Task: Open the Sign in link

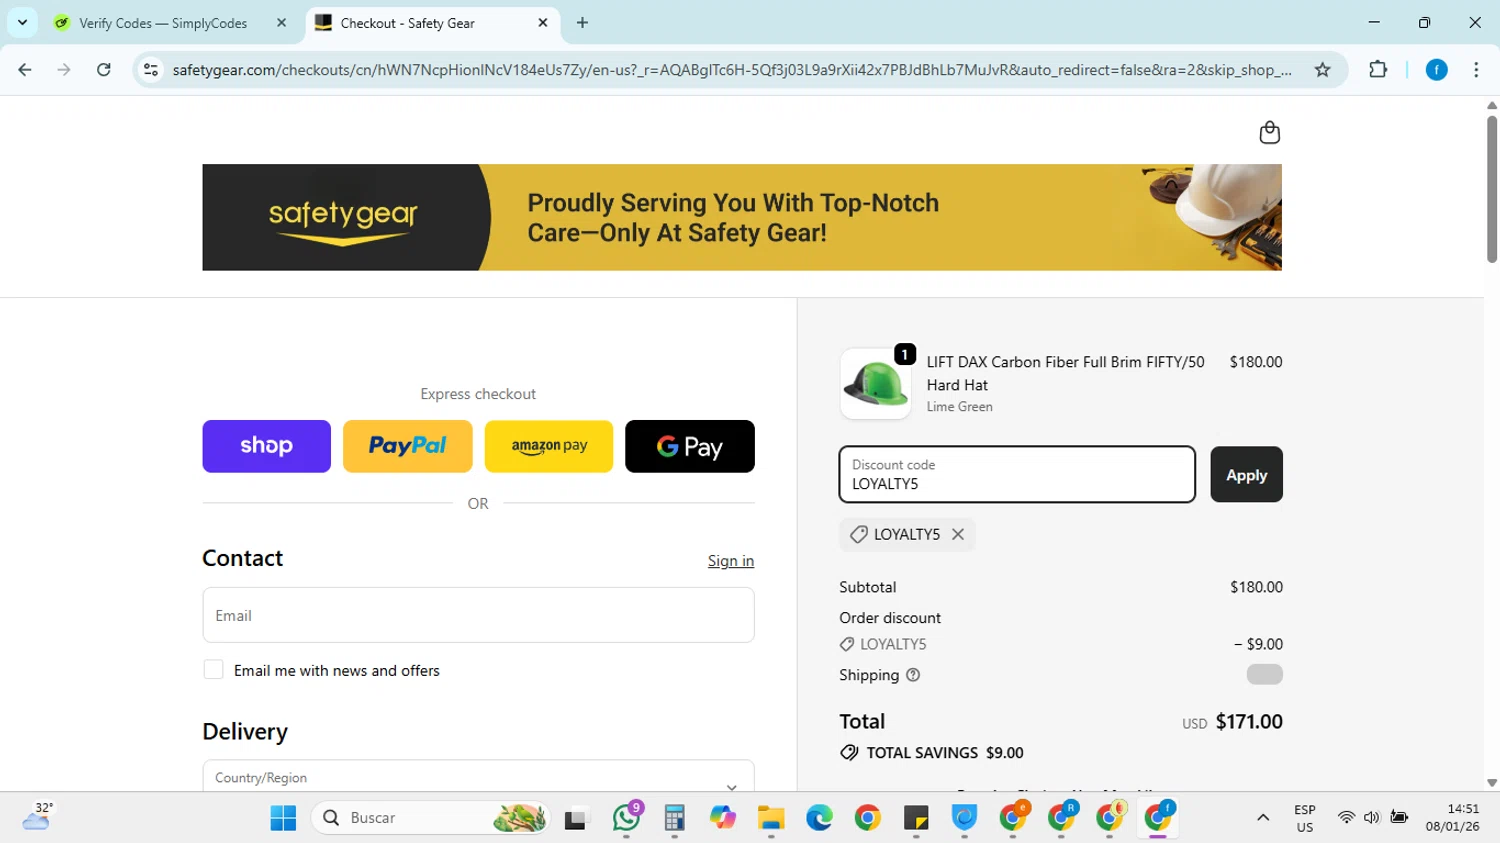Action: point(731,561)
